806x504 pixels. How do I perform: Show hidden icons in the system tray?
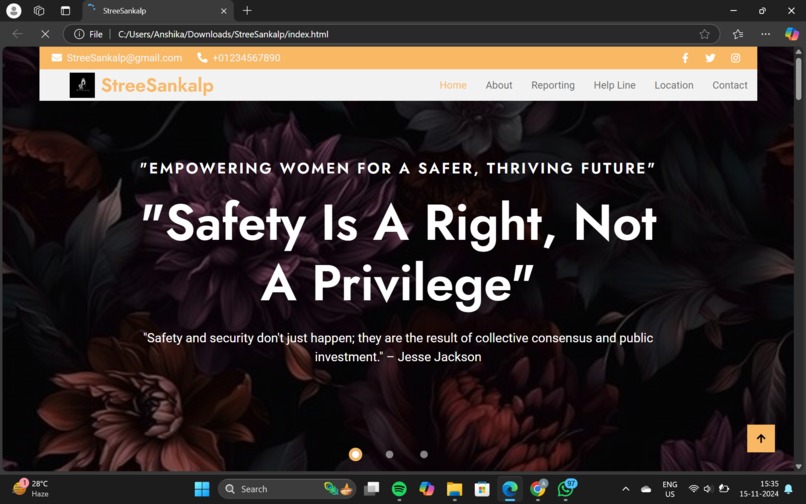coord(626,489)
